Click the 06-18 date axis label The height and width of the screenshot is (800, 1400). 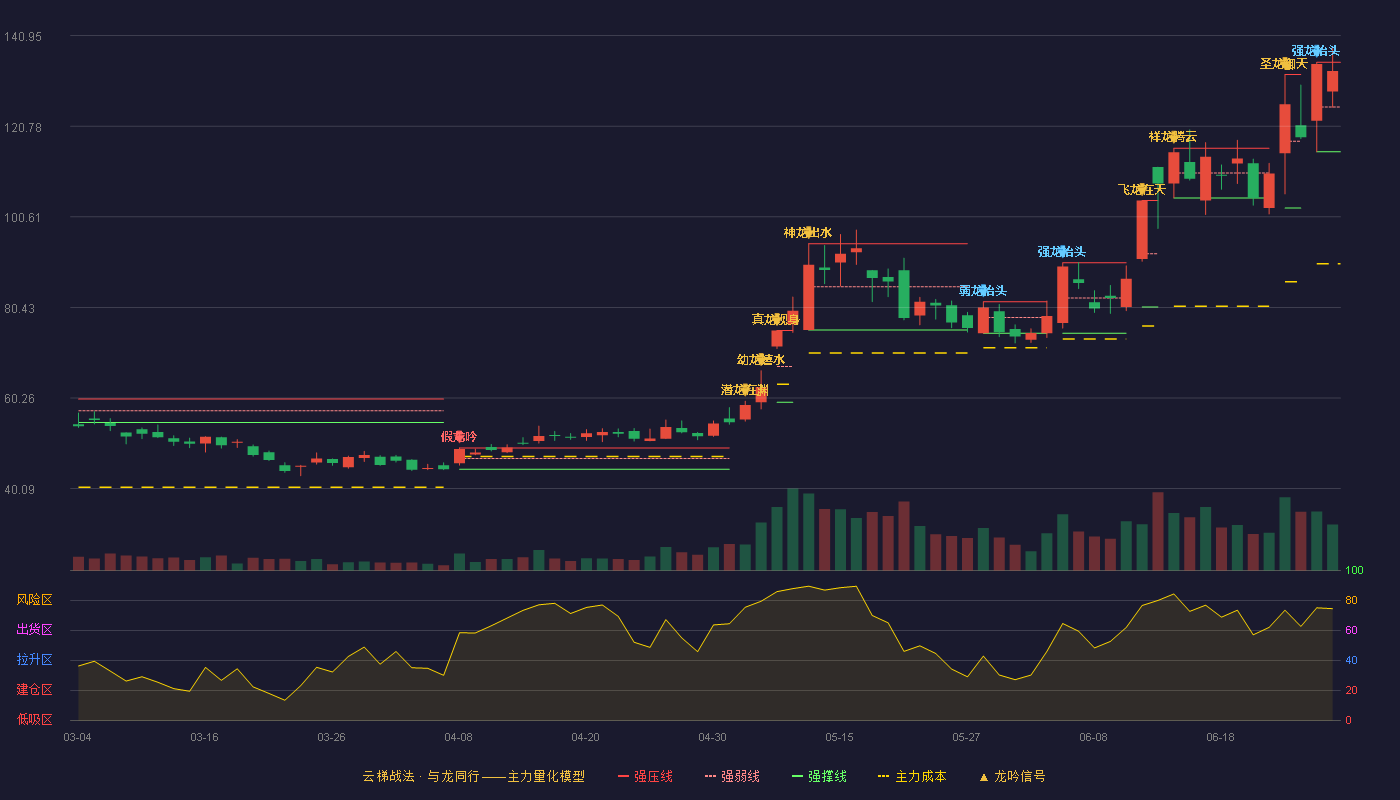pos(1221,737)
